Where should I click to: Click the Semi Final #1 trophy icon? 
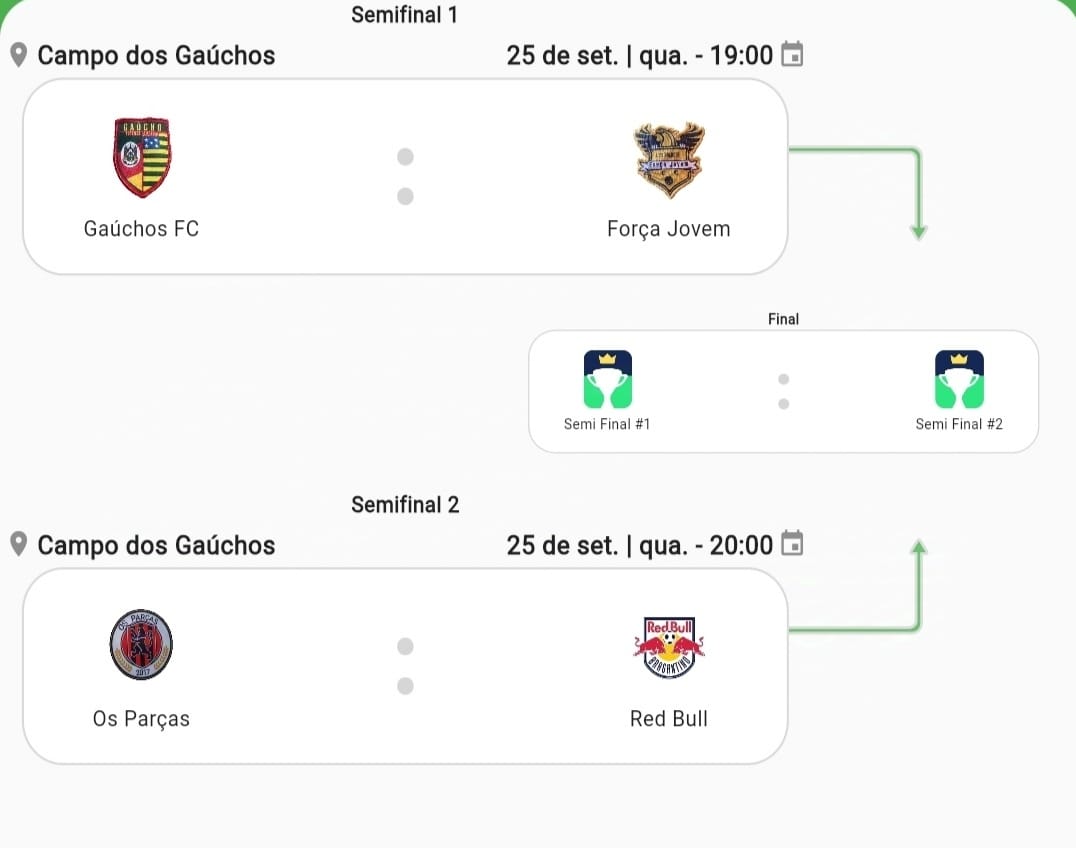click(606, 378)
